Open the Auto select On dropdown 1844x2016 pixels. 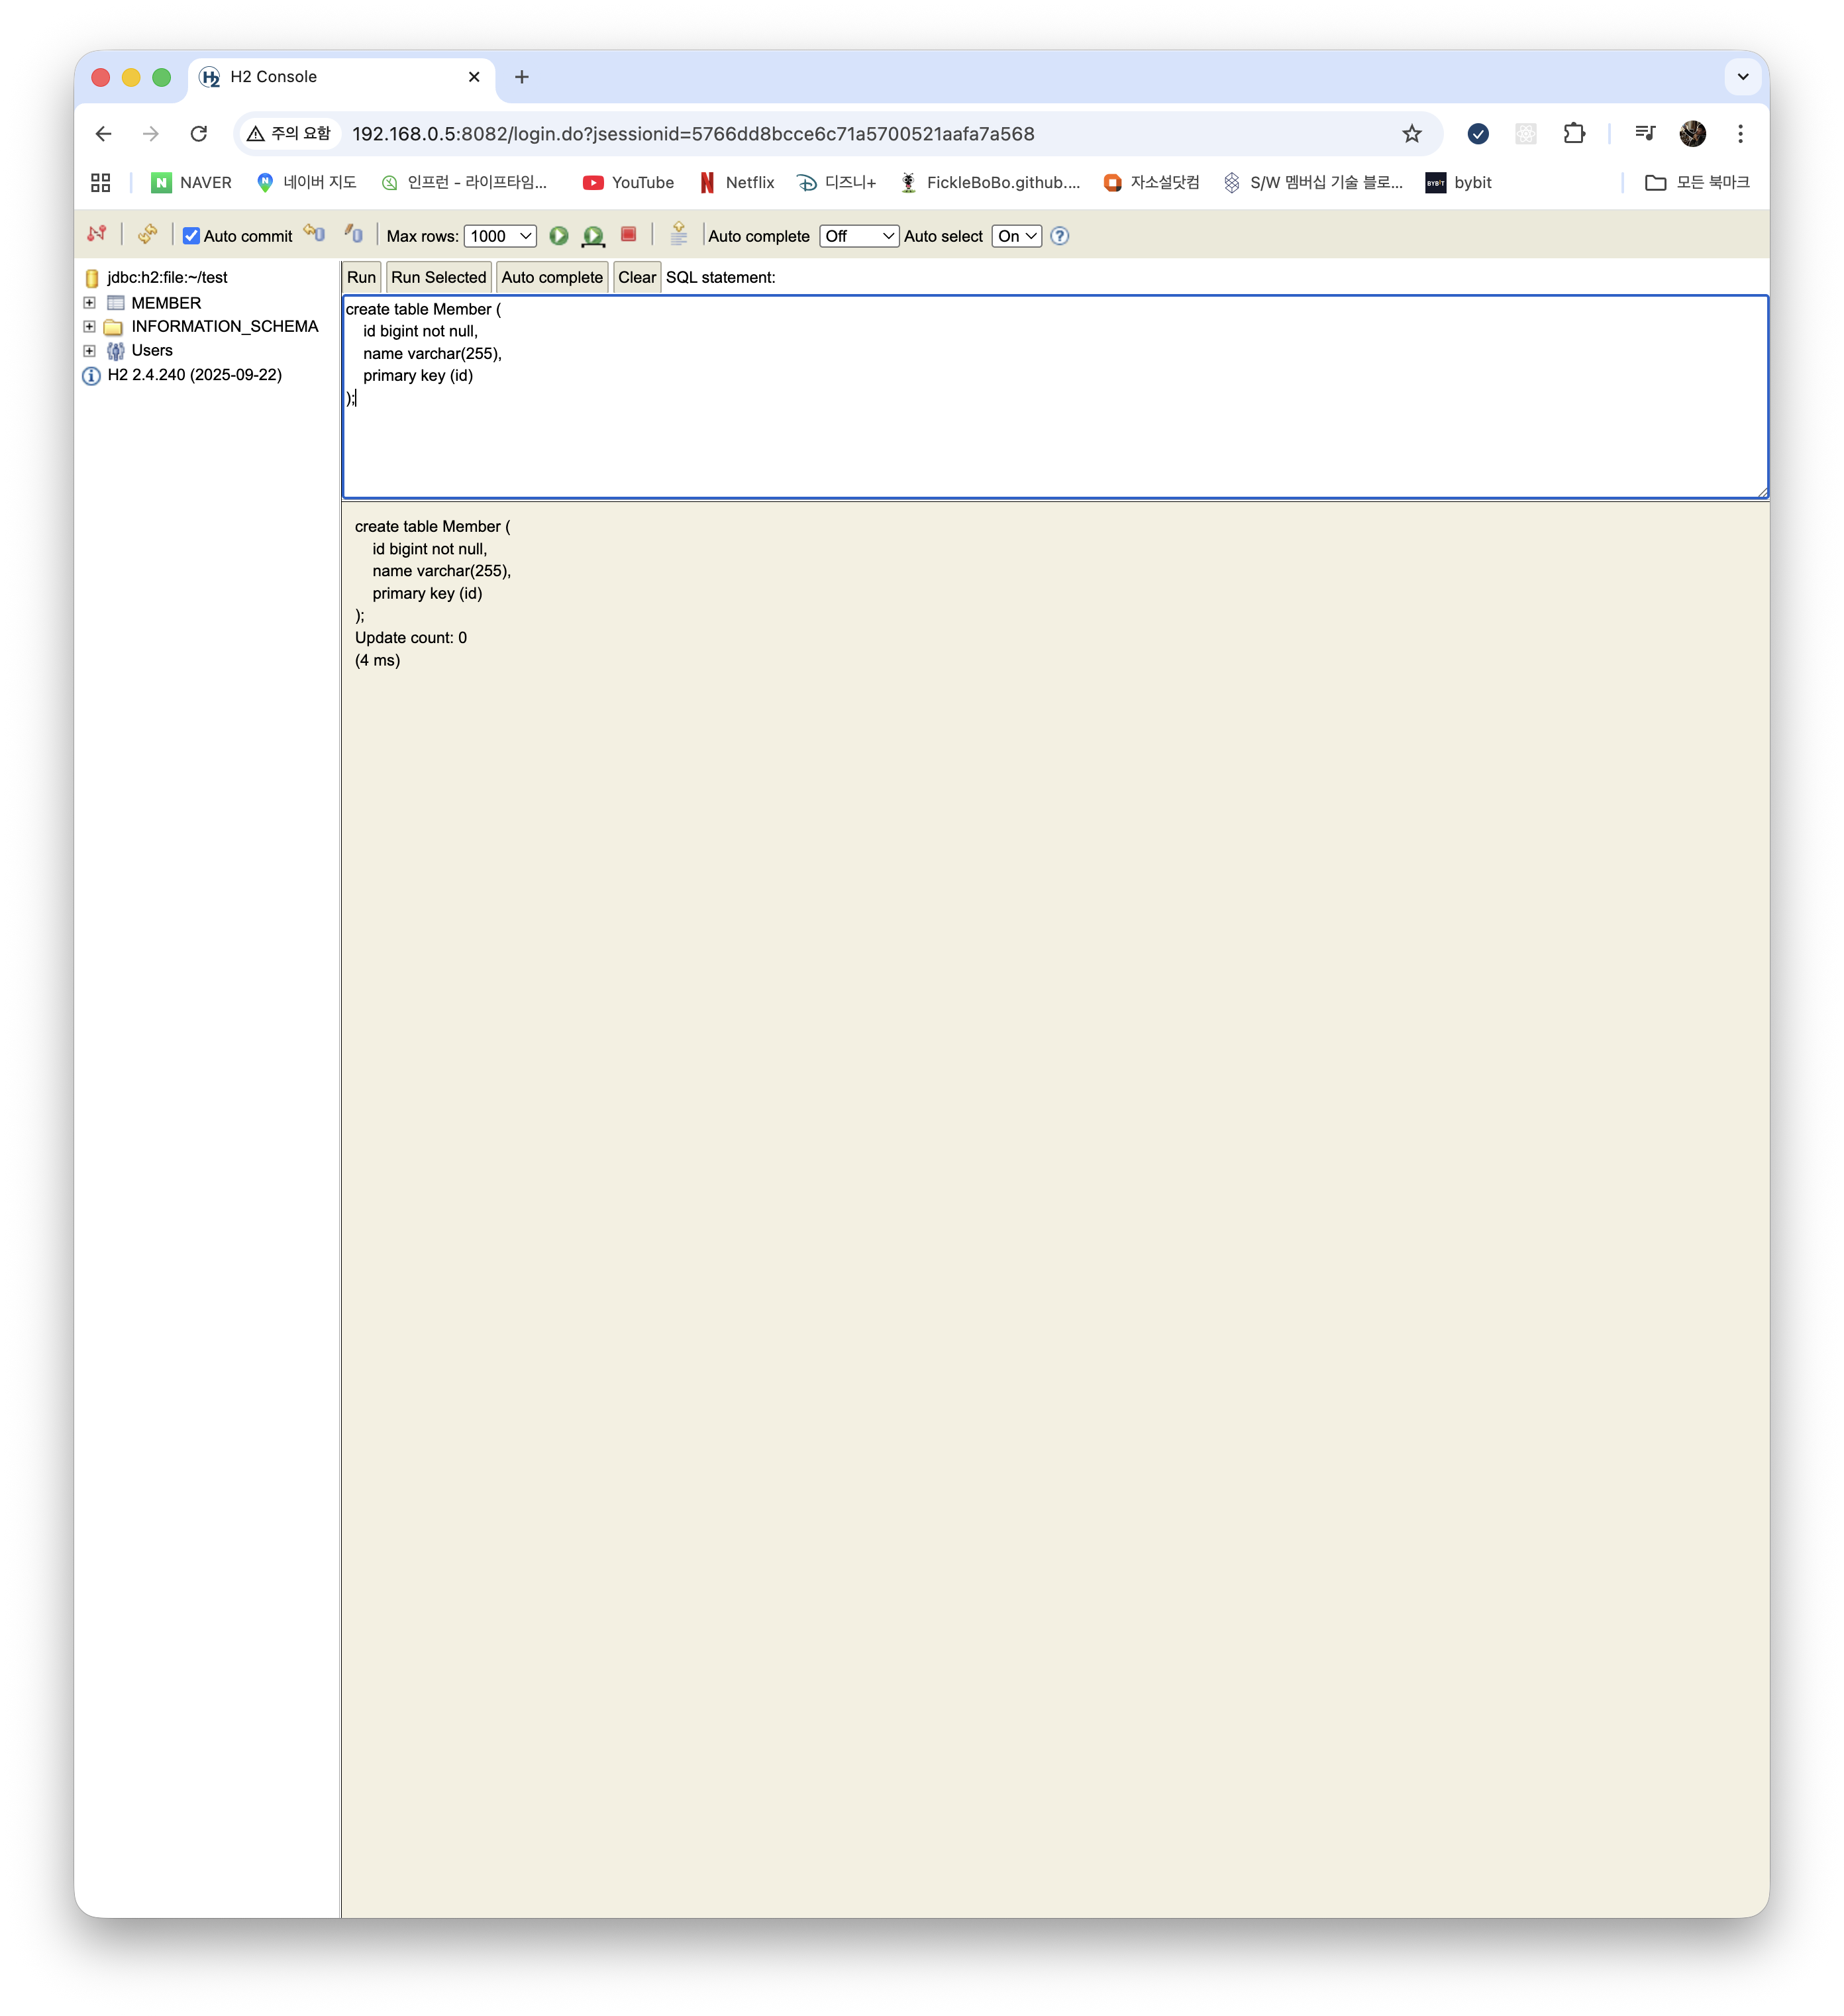point(1016,236)
